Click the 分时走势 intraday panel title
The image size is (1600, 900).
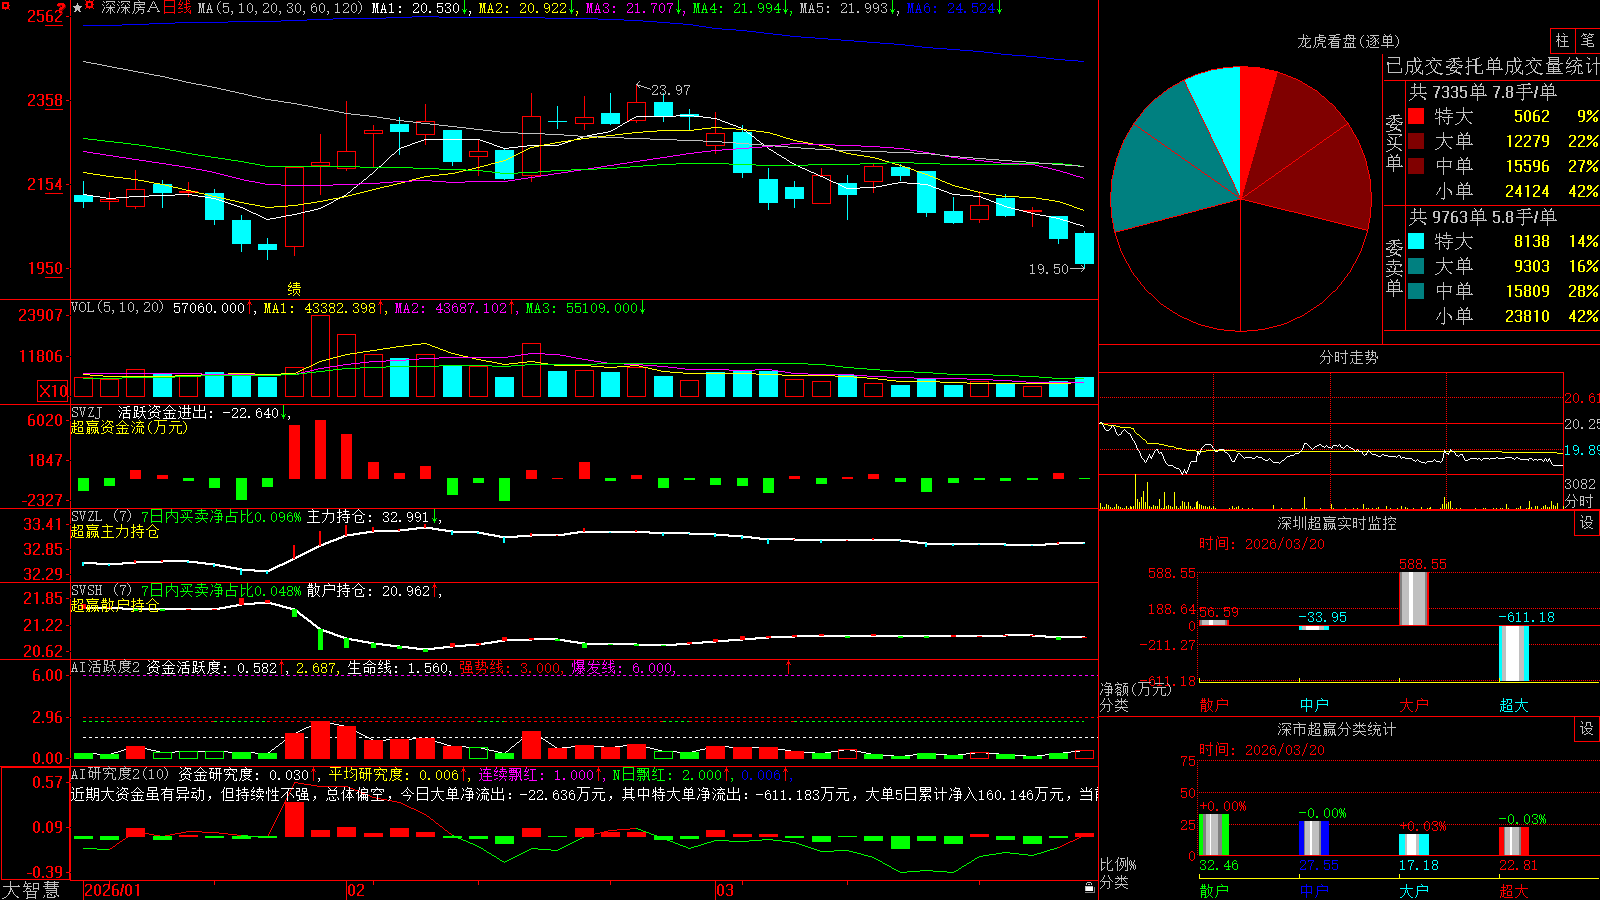1348,357
